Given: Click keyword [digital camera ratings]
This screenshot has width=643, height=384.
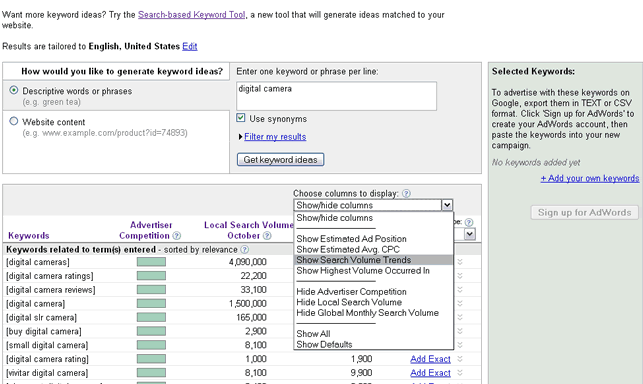Looking at the screenshot, I should (50, 276).
